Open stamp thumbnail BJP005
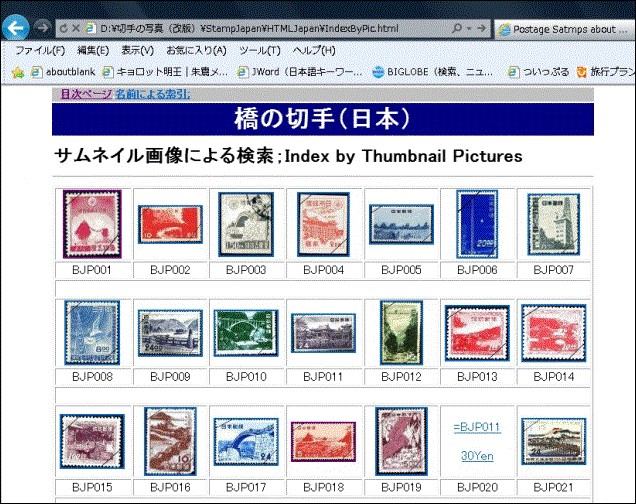The width and height of the screenshot is (636, 504). [x=401, y=224]
